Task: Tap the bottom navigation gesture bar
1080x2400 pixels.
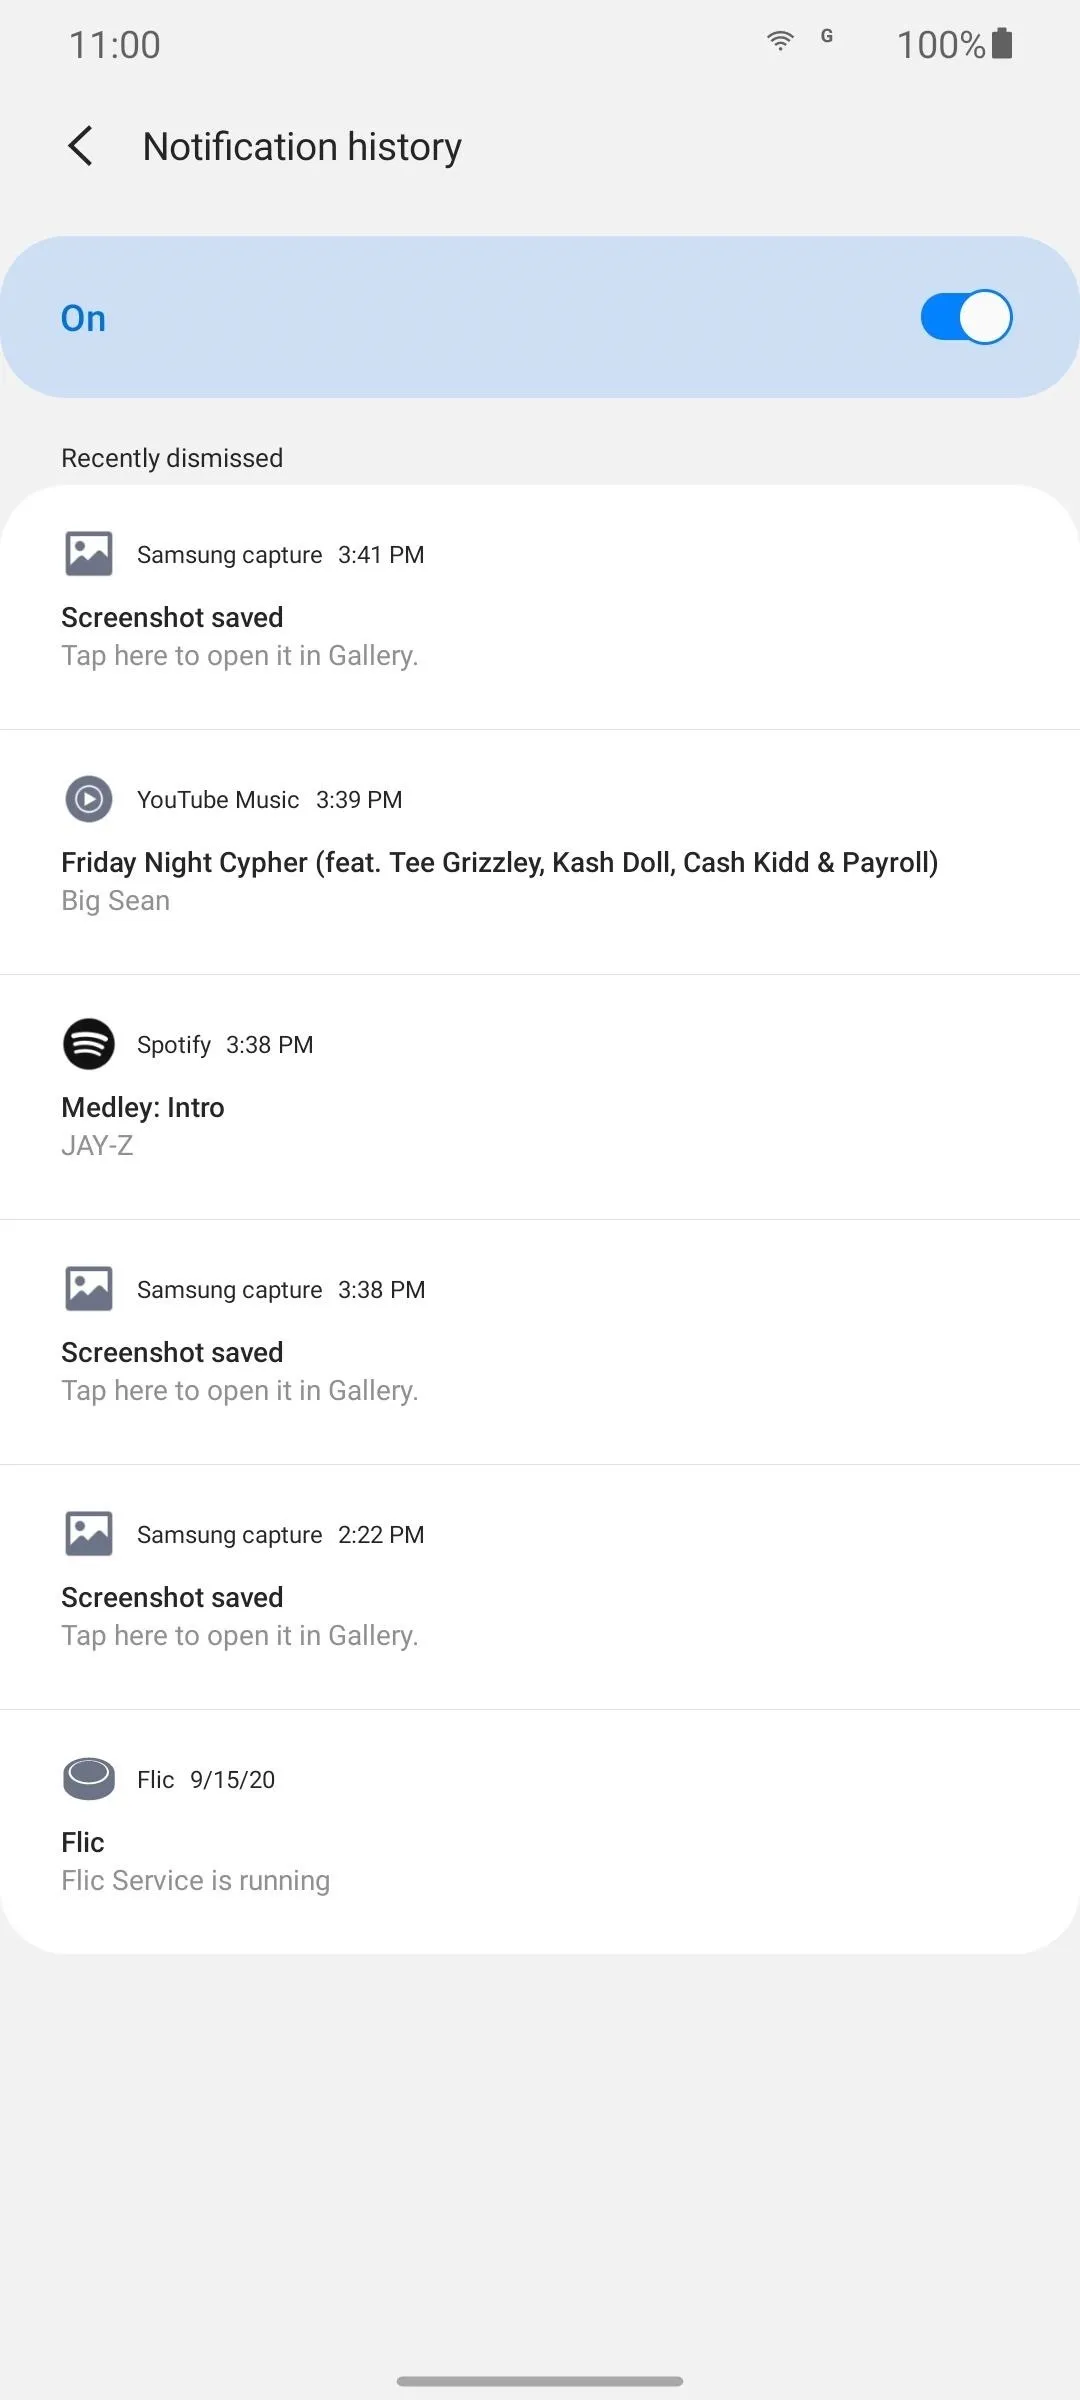Action: (x=540, y=2381)
